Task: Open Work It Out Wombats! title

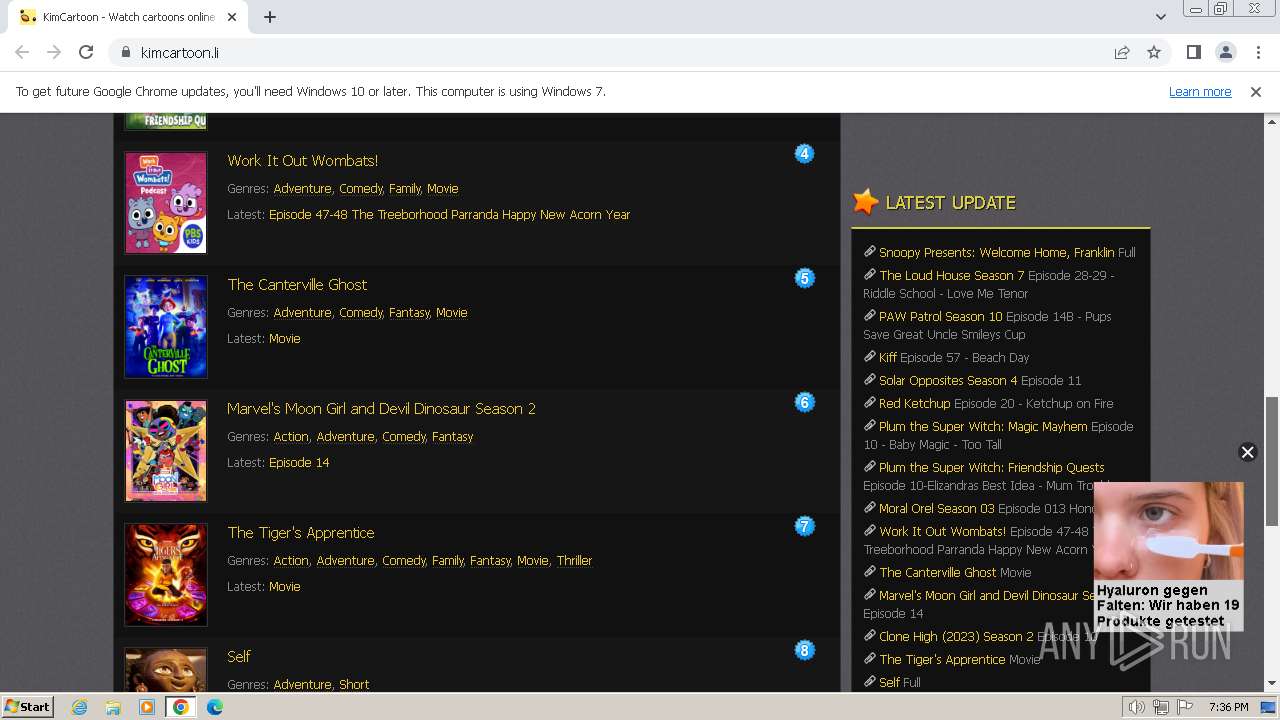Action: click(x=302, y=160)
